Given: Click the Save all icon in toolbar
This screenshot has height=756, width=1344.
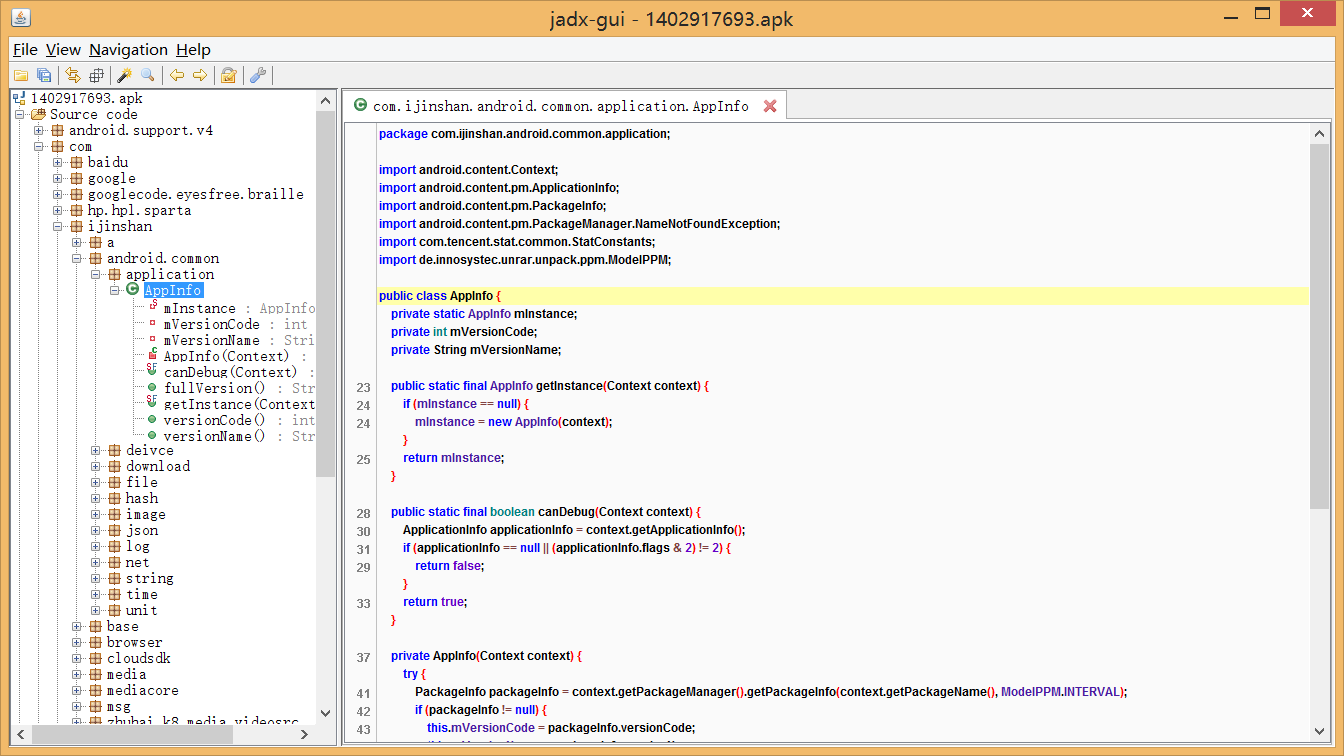Looking at the screenshot, I should [44, 75].
